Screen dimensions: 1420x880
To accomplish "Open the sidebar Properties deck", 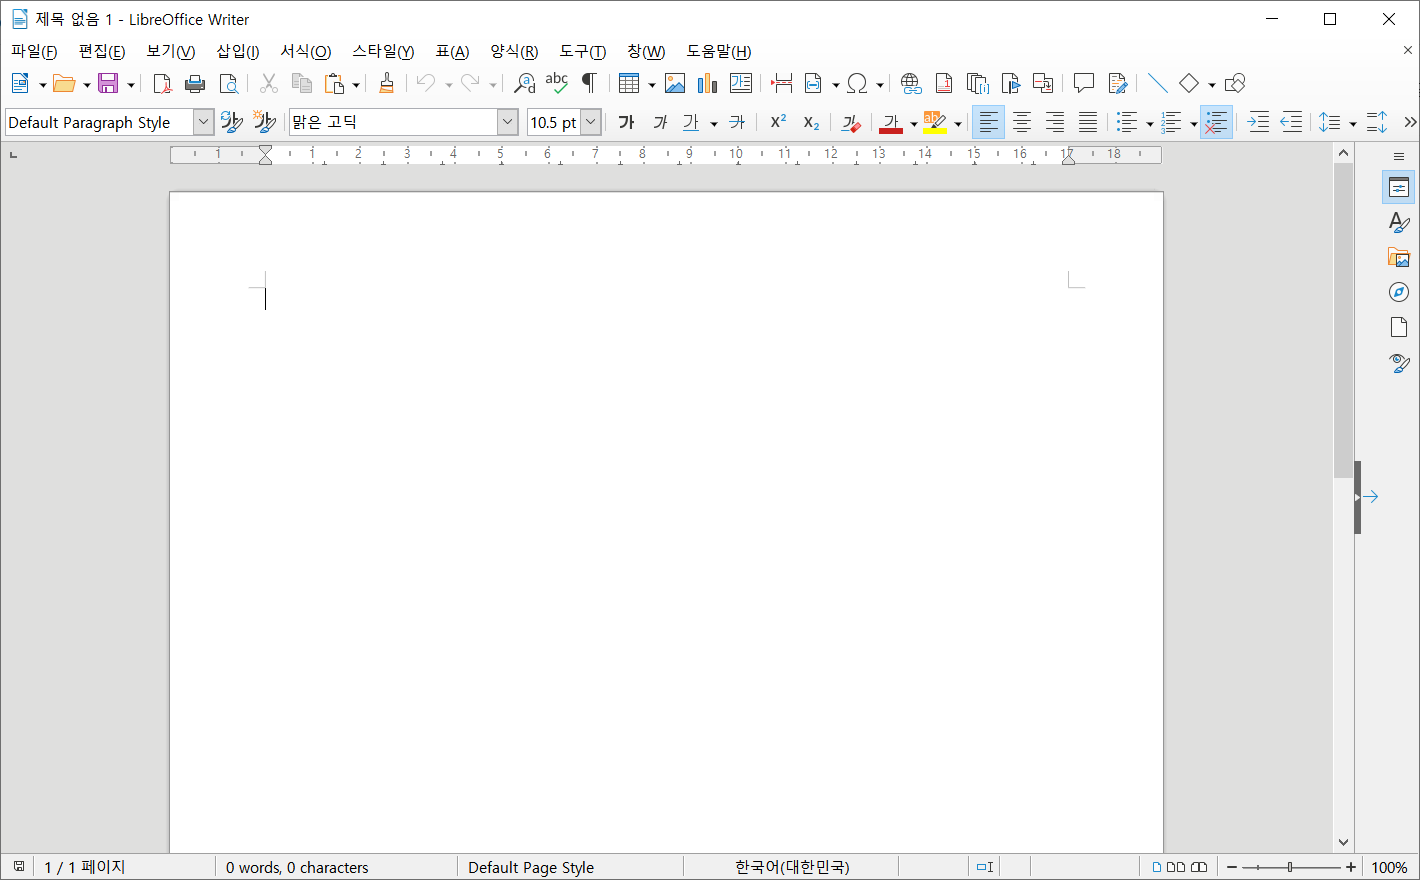I will (x=1399, y=188).
